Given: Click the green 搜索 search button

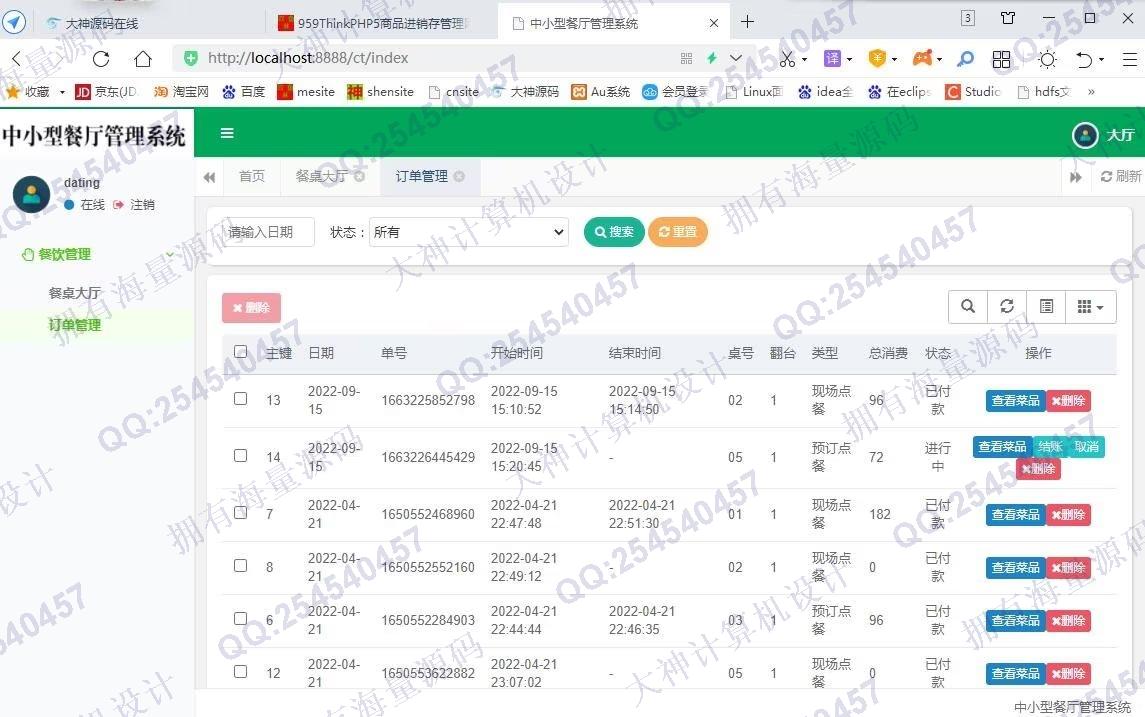Looking at the screenshot, I should (x=614, y=232).
